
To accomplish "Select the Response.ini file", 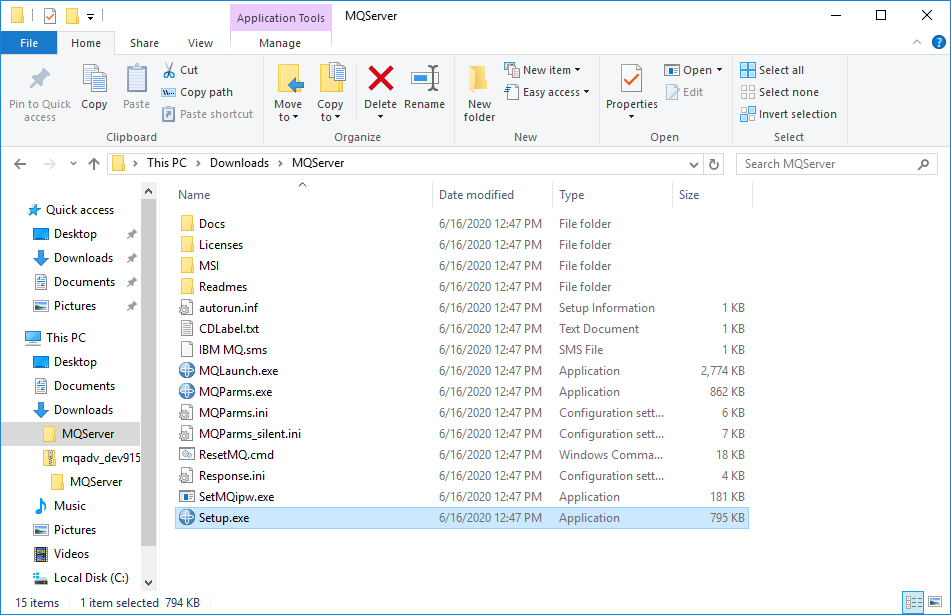I will click(x=232, y=476).
